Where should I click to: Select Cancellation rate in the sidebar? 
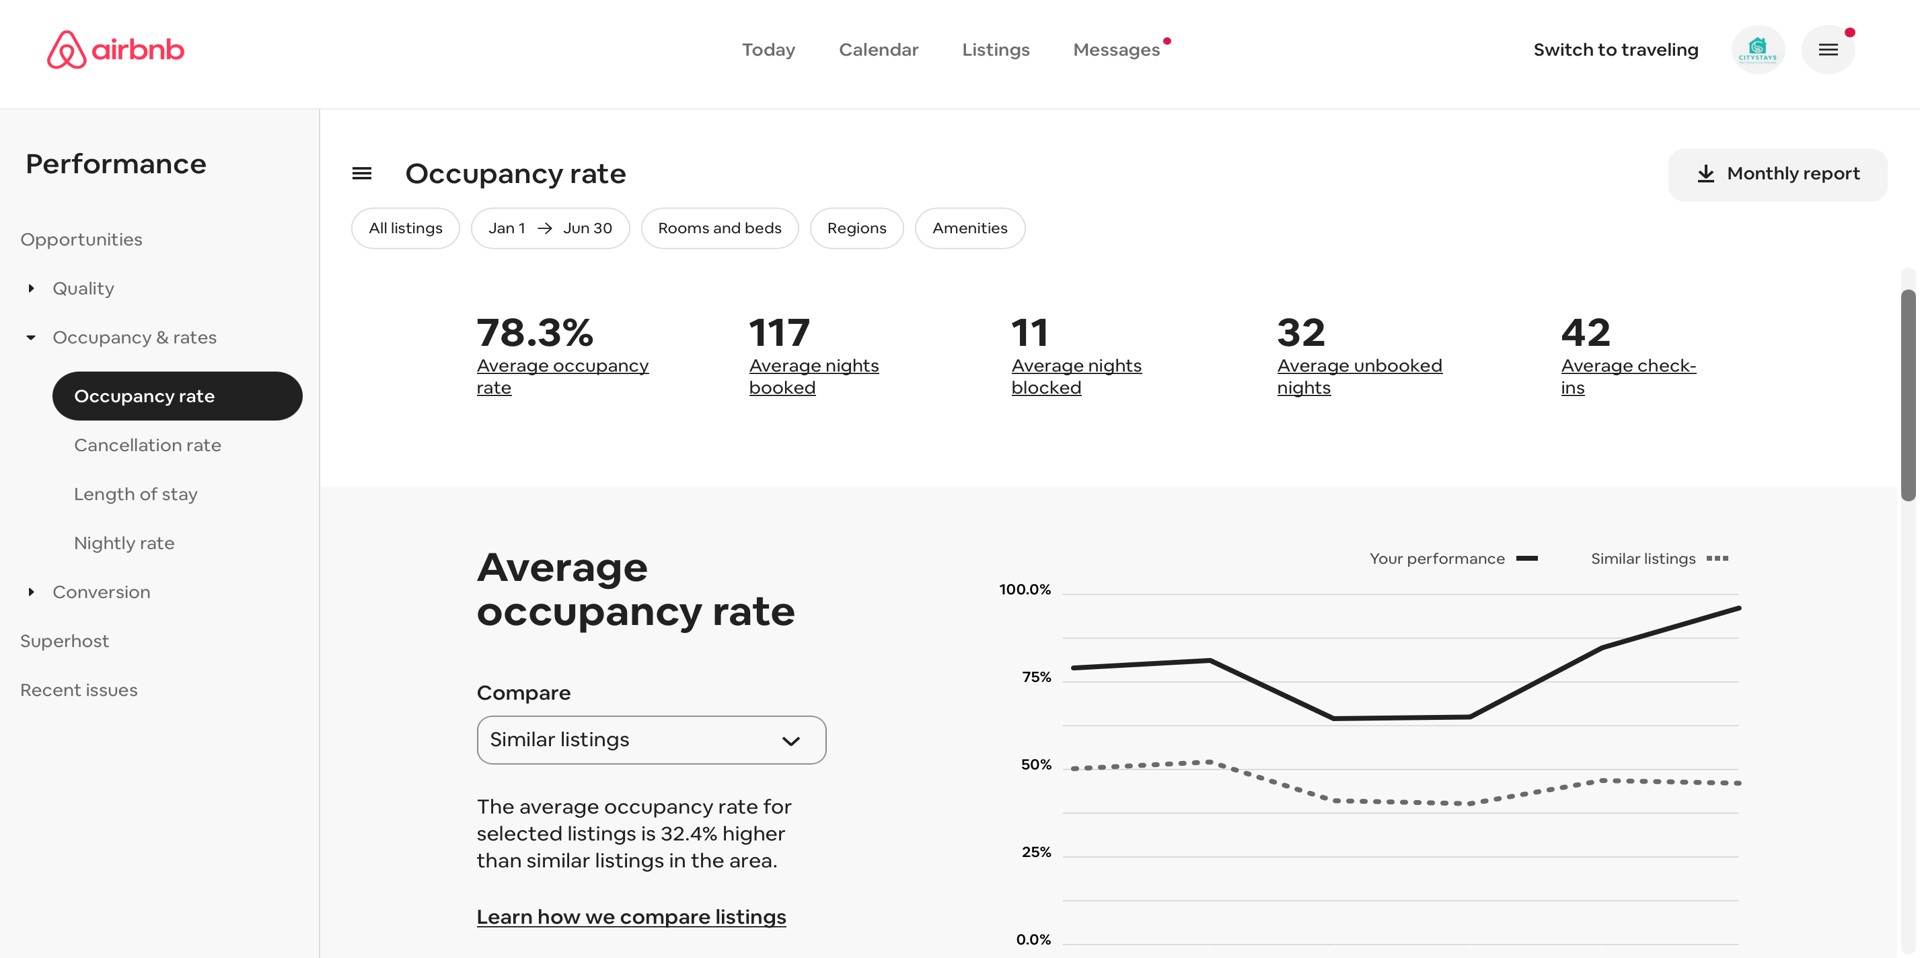(147, 445)
